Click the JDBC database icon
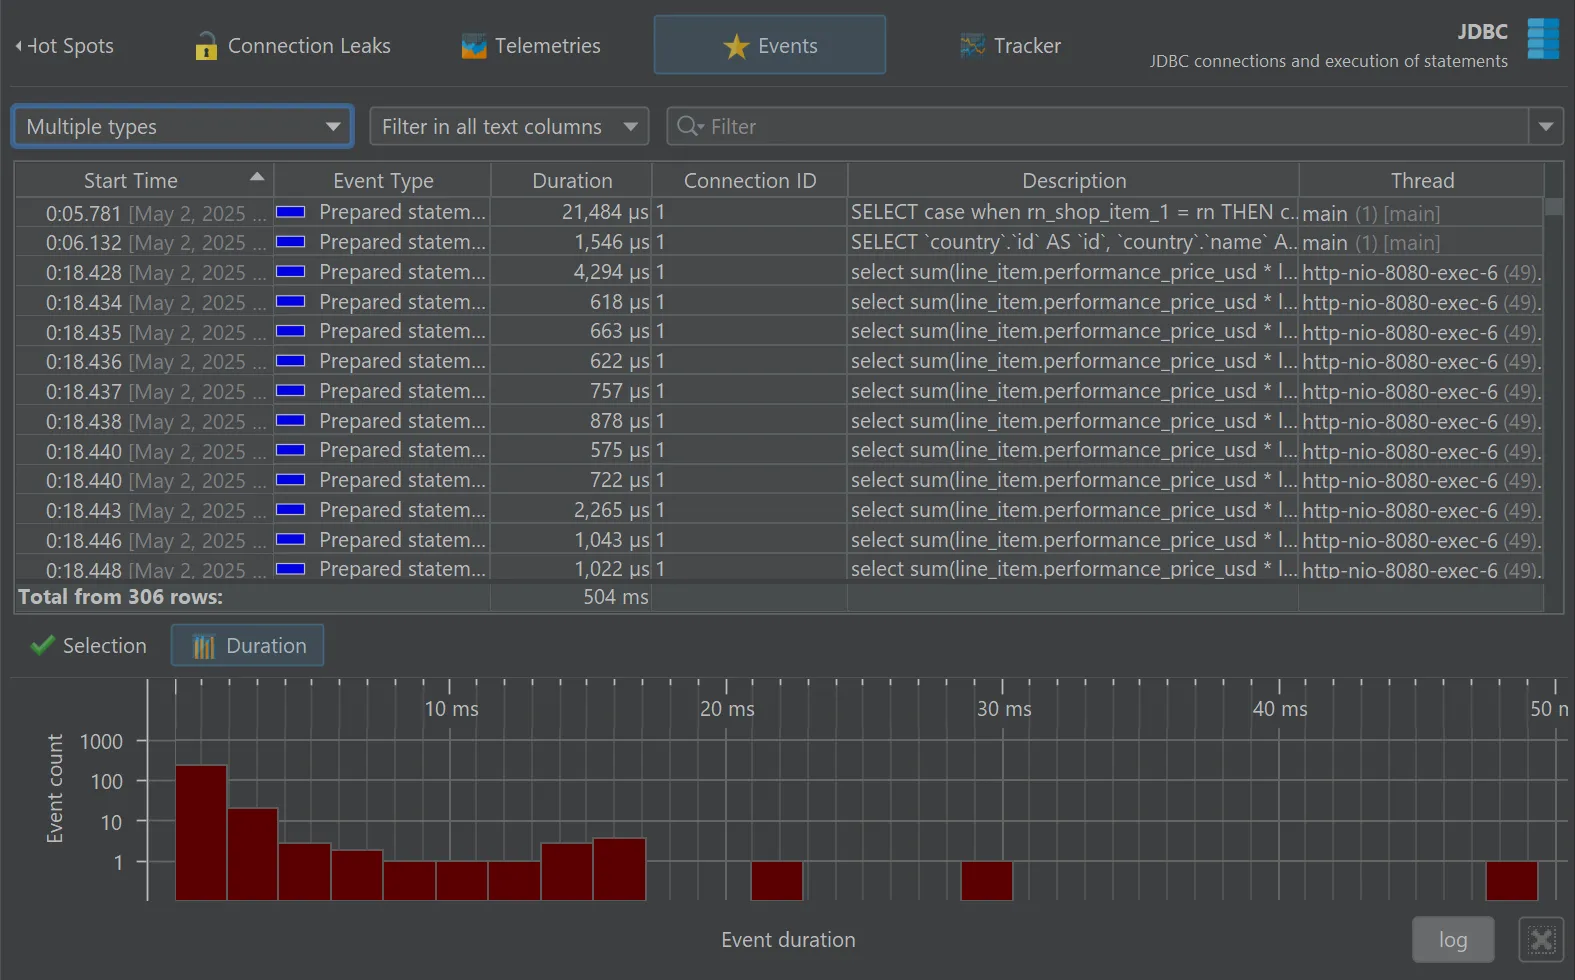The width and height of the screenshot is (1575, 980). click(1542, 40)
